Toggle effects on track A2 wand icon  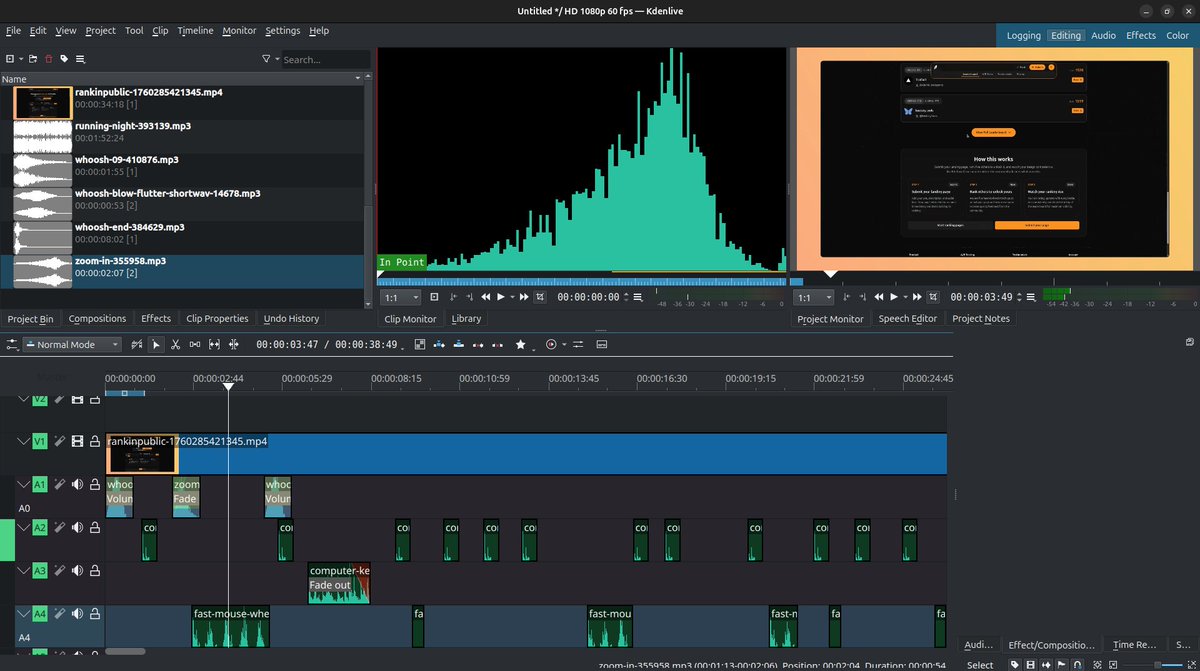59,527
